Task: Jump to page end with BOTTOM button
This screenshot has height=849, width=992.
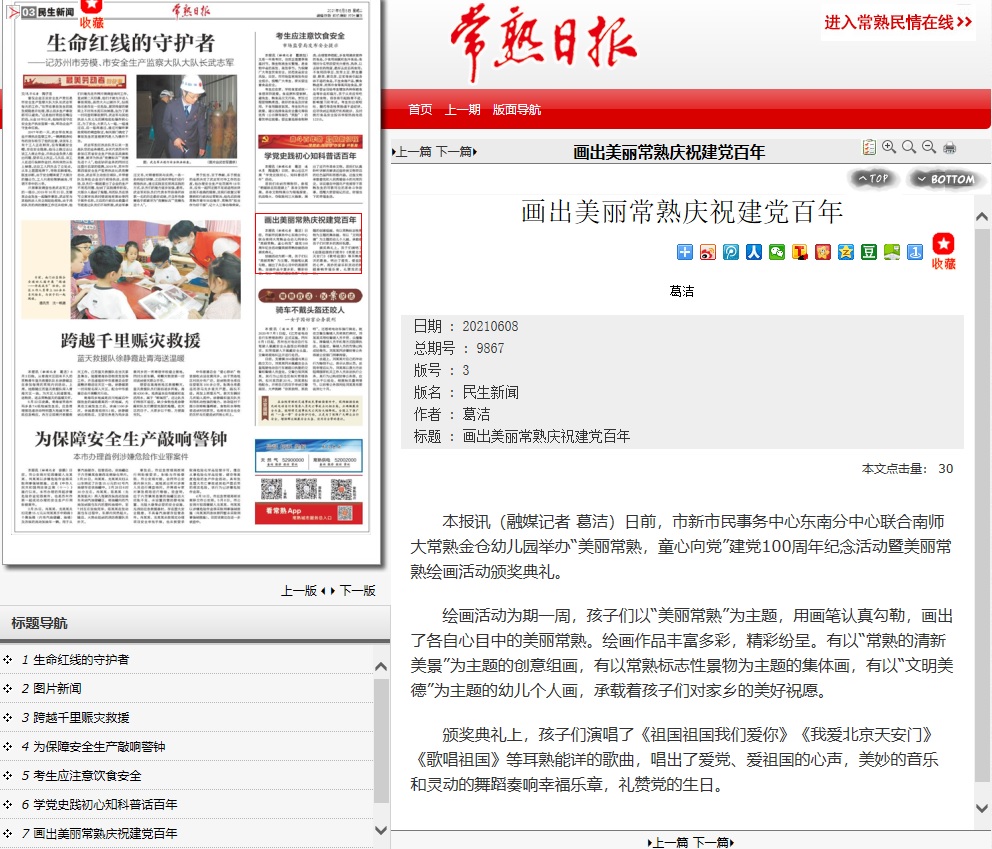Action: (x=945, y=179)
